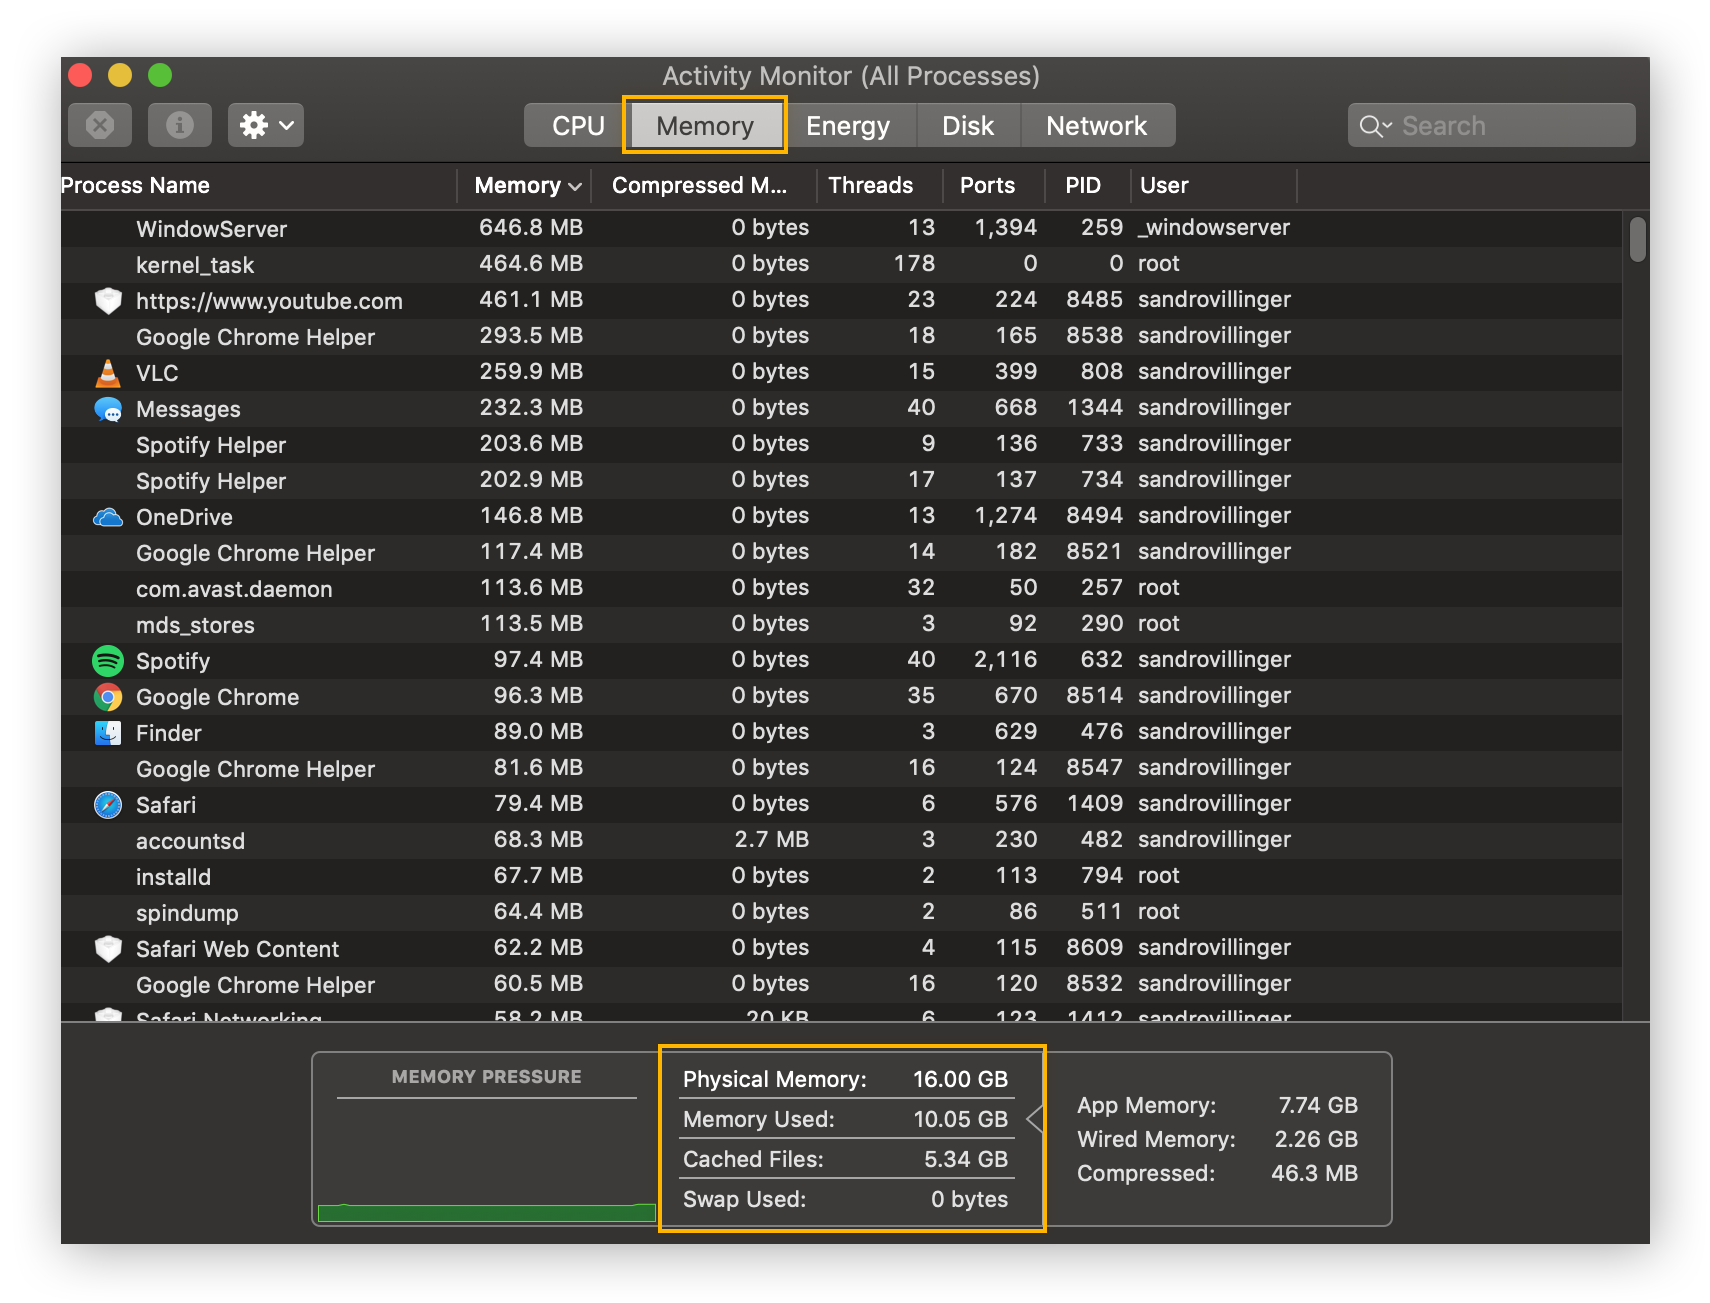Expand the Compressed Memory column header
Screen dimensions: 1710x1303
701,185
